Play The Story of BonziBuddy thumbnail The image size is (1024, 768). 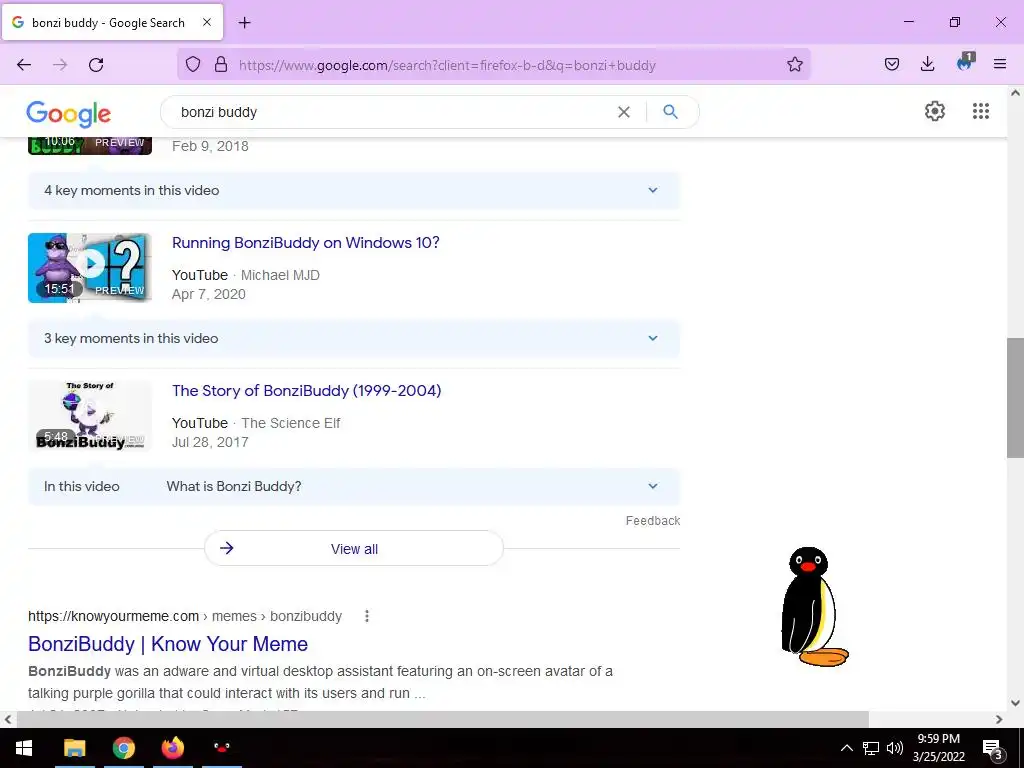(x=90, y=416)
